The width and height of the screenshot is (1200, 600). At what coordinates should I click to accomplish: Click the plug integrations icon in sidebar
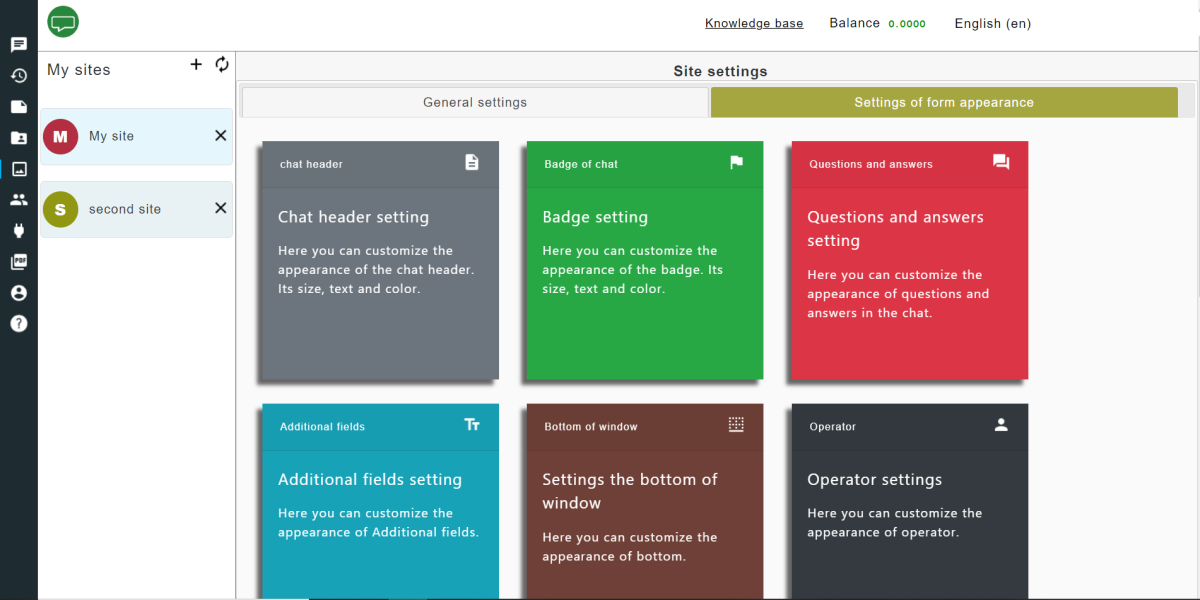point(18,231)
